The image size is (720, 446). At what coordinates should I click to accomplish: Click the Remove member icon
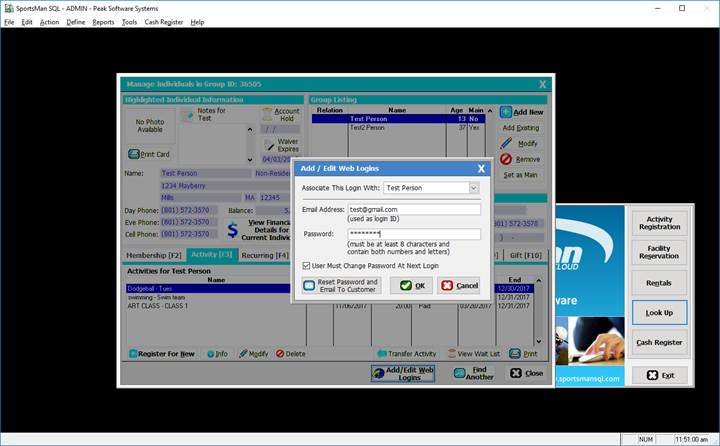(506, 159)
